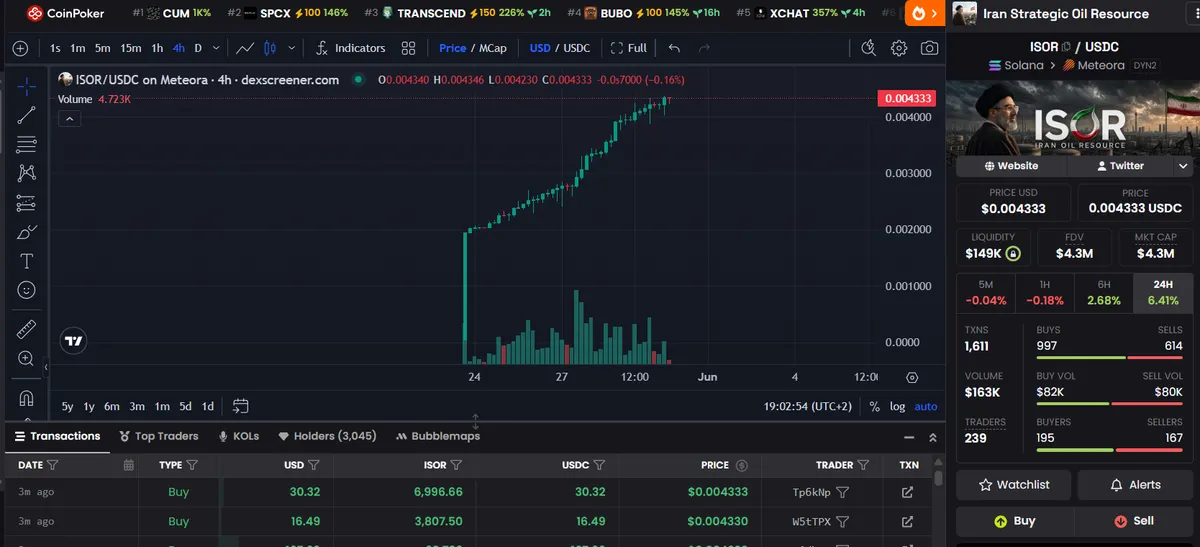Switch to the KOLs tab

pos(238,436)
